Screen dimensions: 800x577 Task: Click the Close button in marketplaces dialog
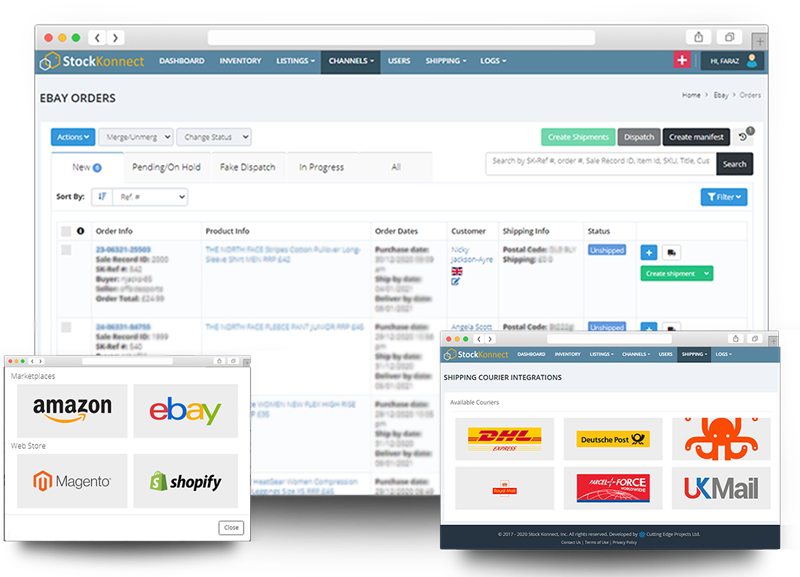point(231,528)
